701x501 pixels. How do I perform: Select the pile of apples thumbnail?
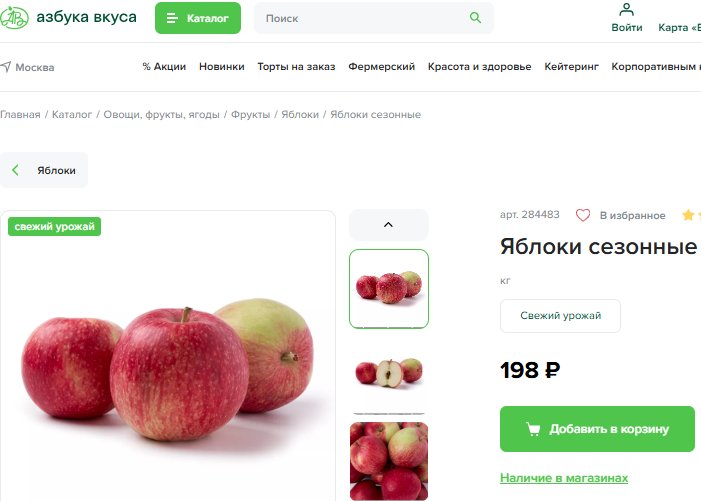pos(389,461)
